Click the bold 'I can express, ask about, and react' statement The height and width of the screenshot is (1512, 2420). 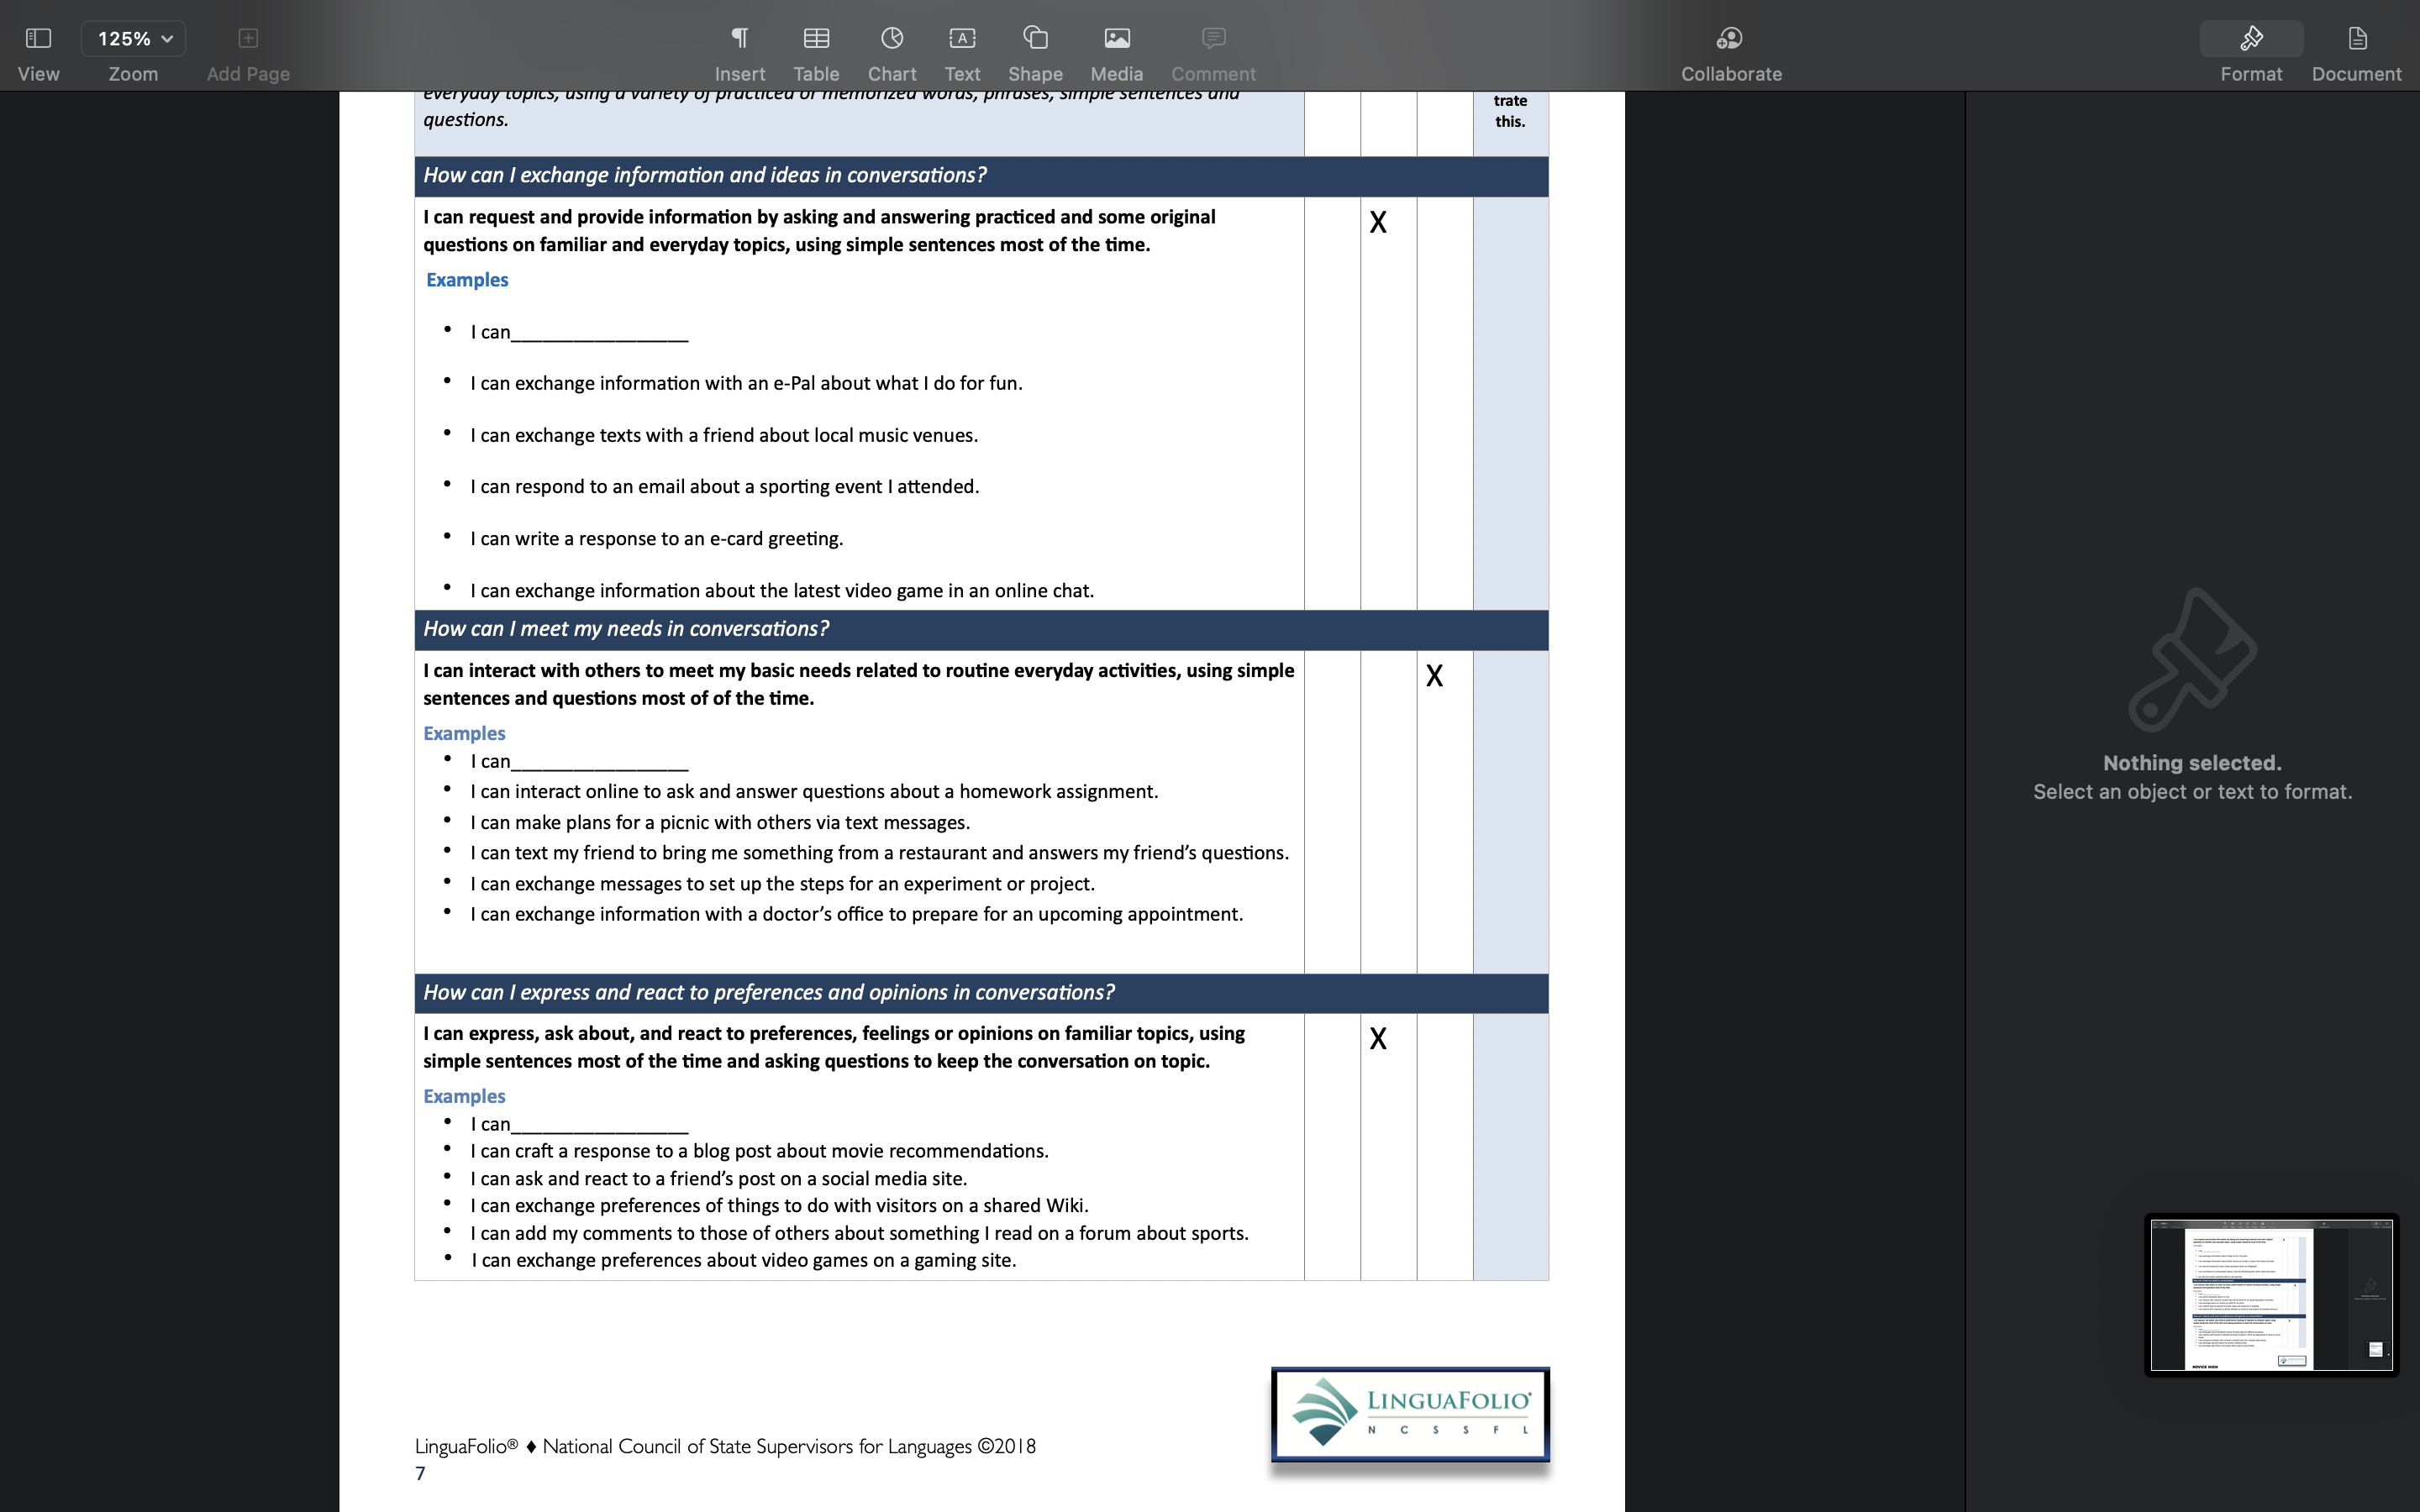(834, 1047)
